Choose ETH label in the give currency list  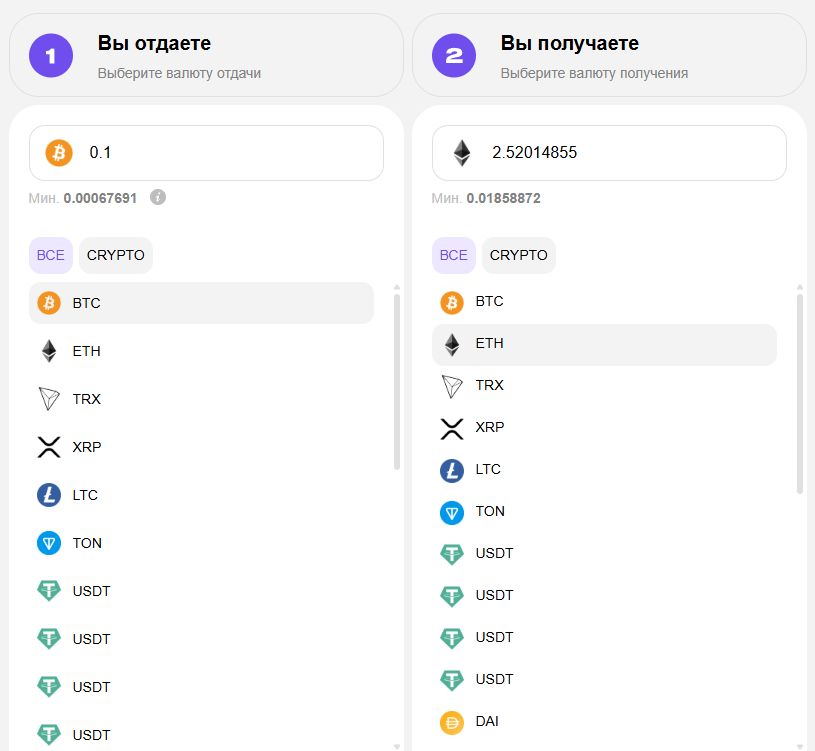click(x=86, y=351)
